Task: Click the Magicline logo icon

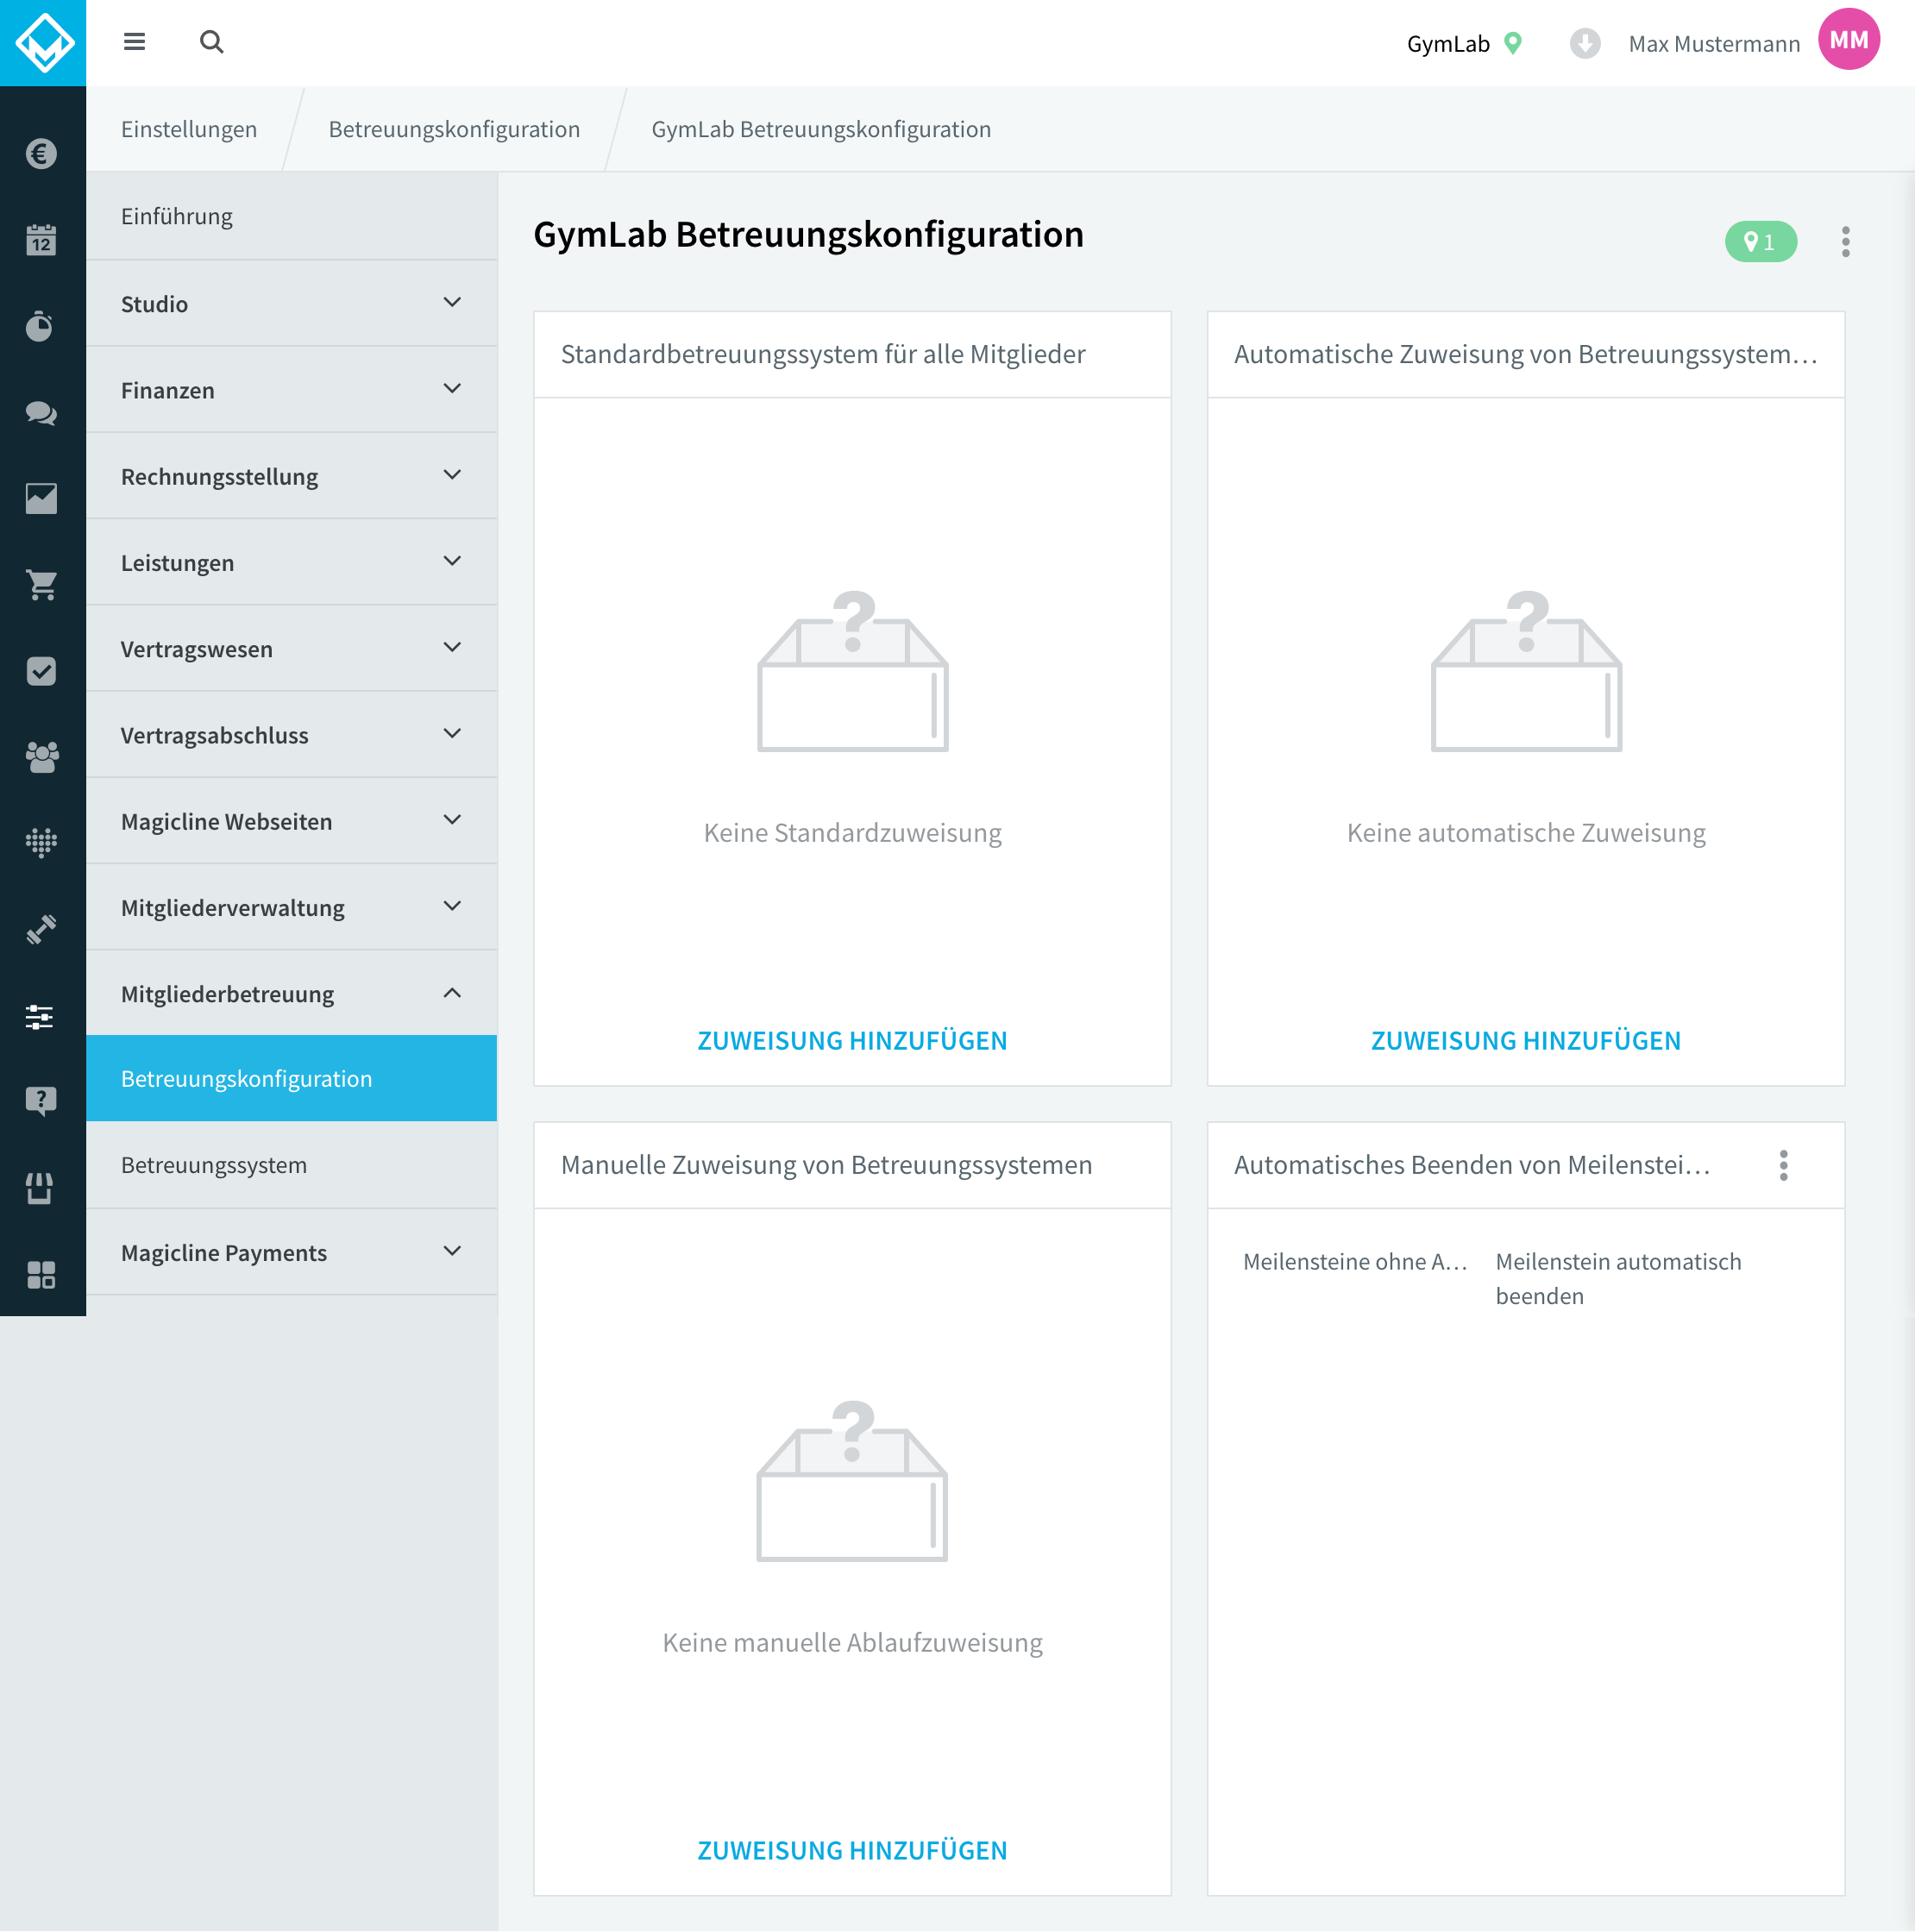Action: point(43,43)
